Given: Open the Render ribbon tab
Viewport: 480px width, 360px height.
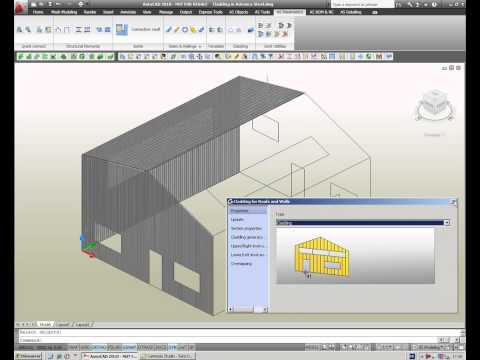Looking at the screenshot, I should (x=90, y=12).
